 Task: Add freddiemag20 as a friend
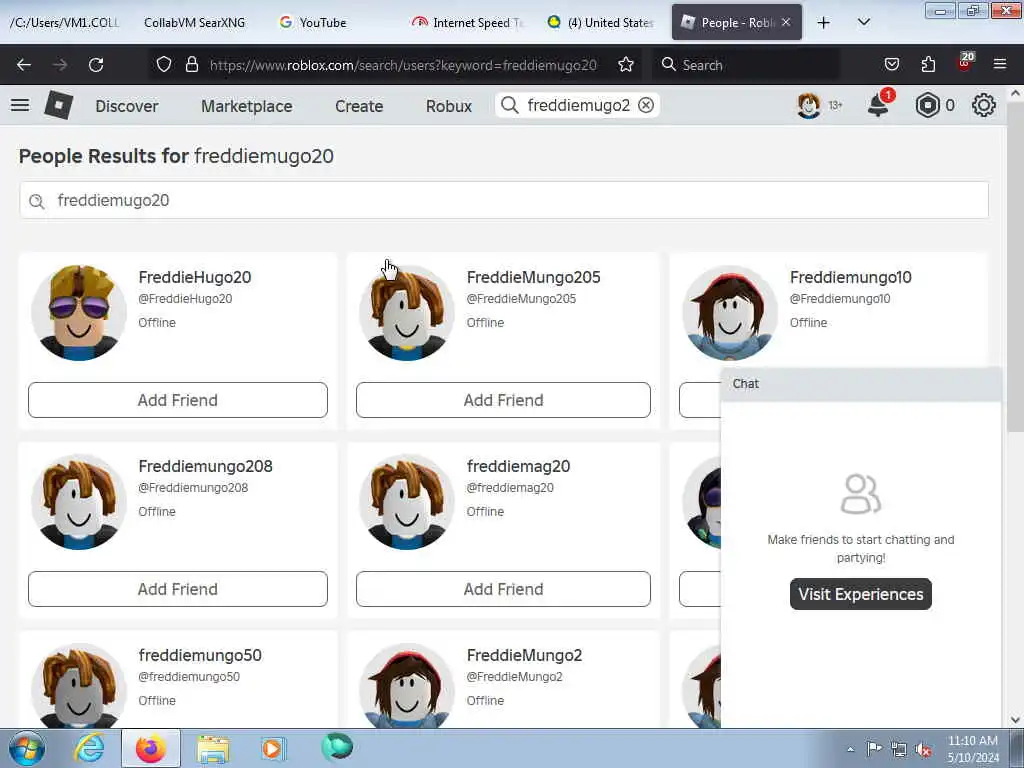point(504,588)
